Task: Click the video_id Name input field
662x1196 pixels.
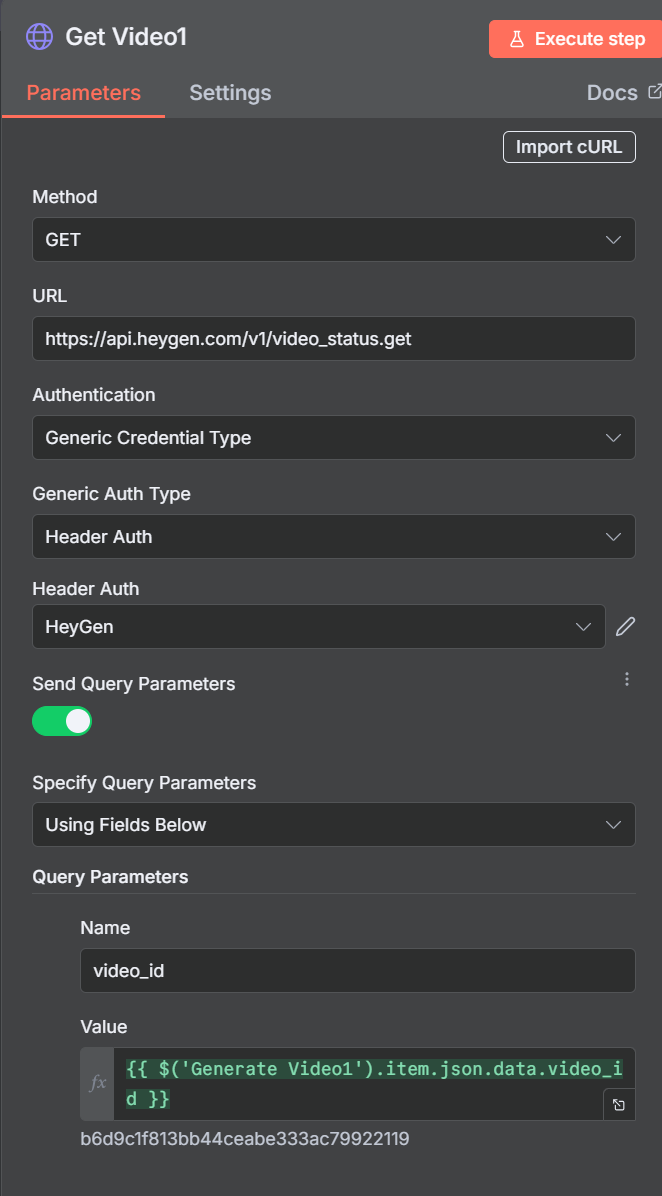Action: point(358,970)
